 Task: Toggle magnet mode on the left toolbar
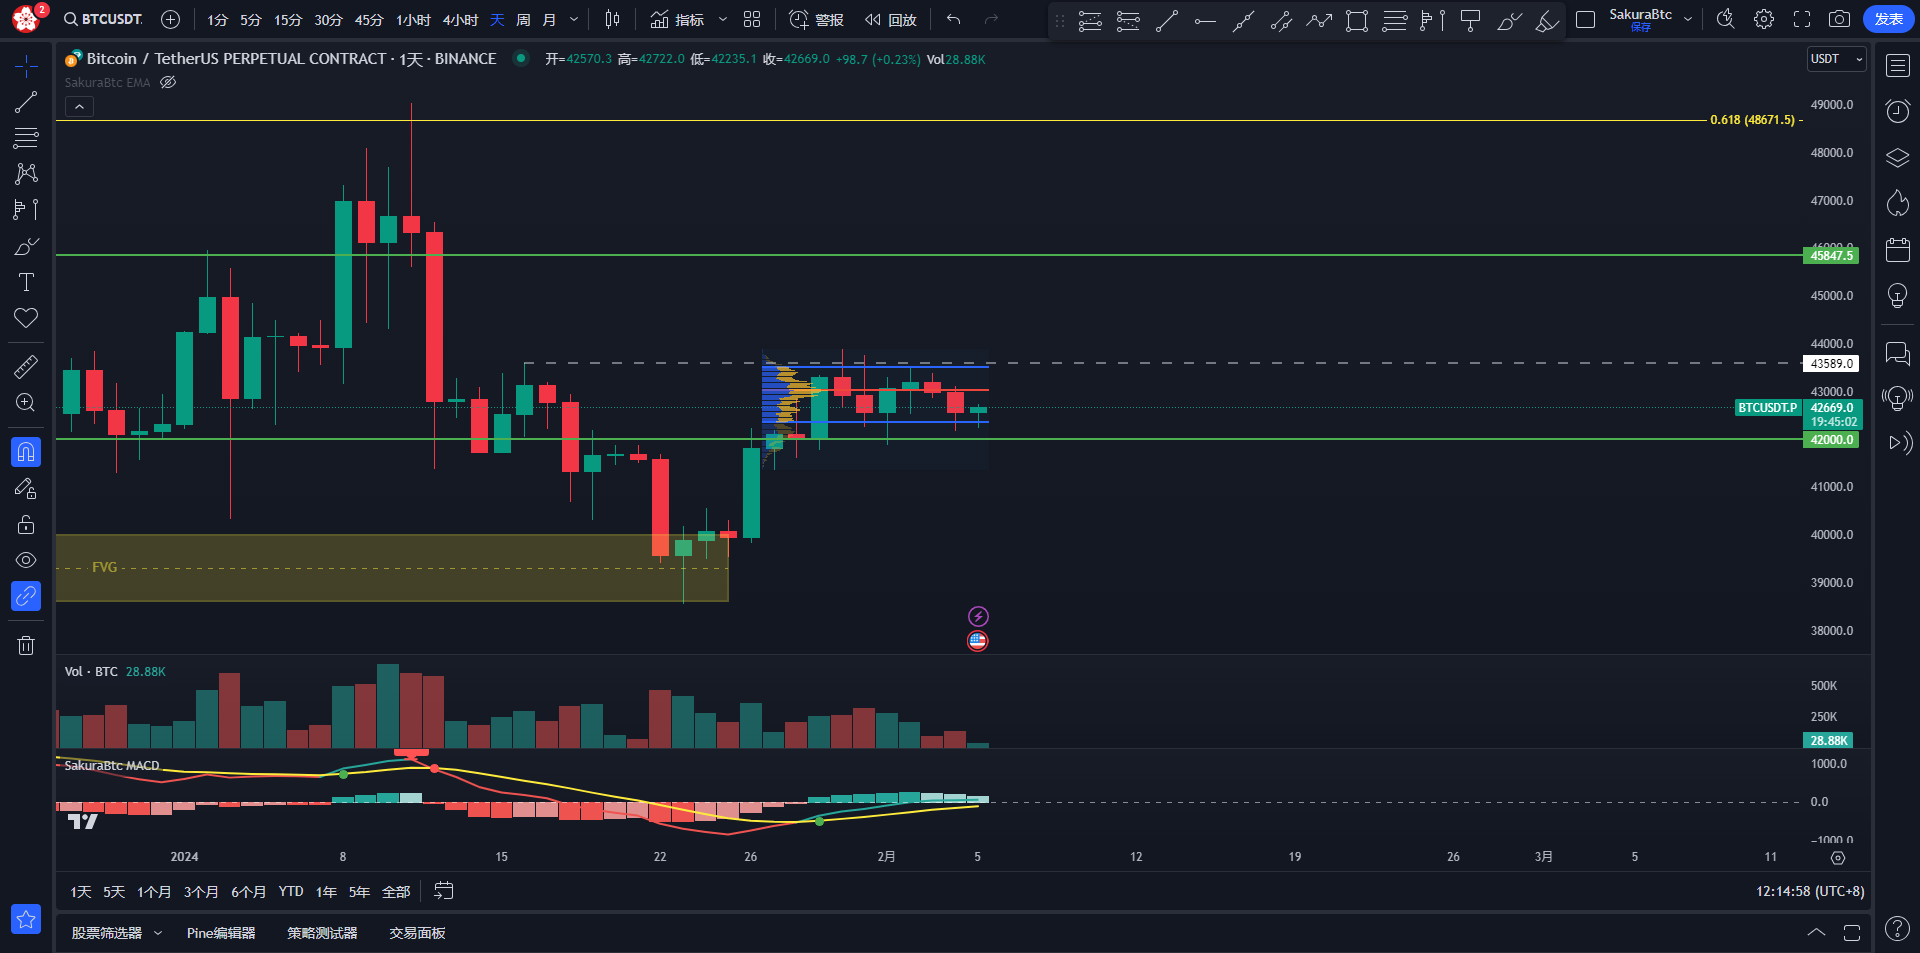tap(26, 452)
